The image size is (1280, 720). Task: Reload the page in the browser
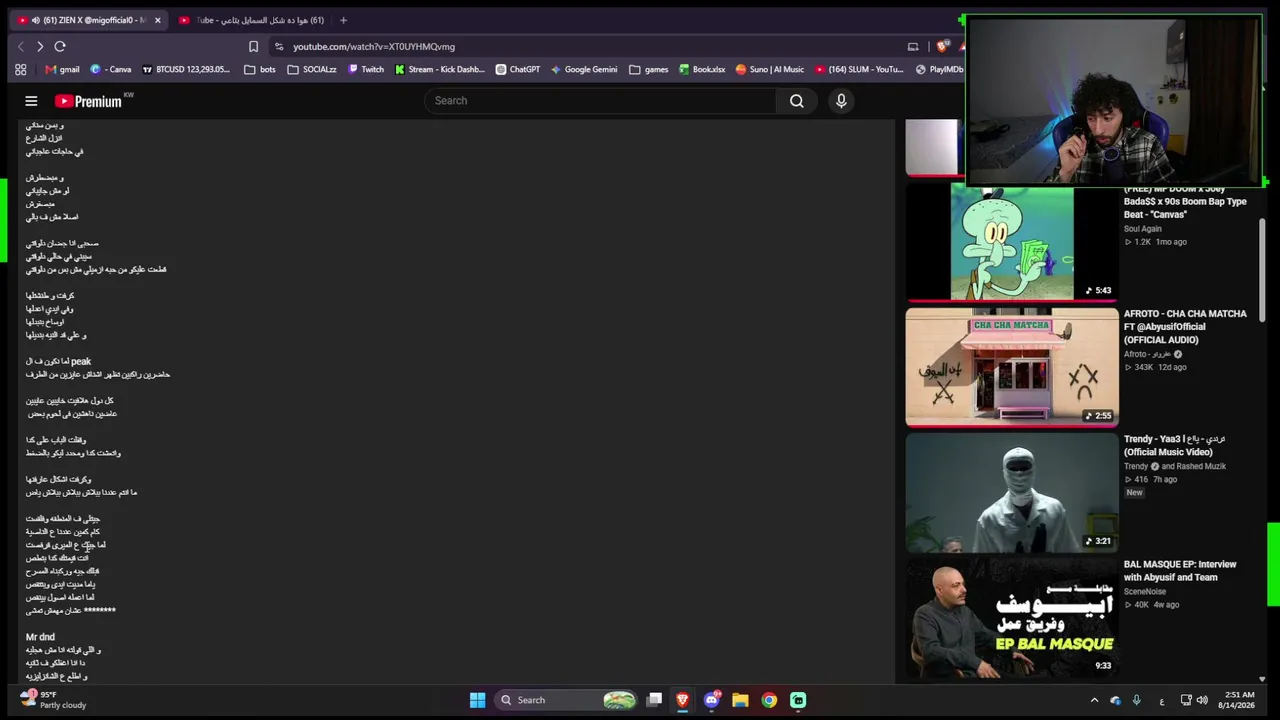tap(60, 46)
